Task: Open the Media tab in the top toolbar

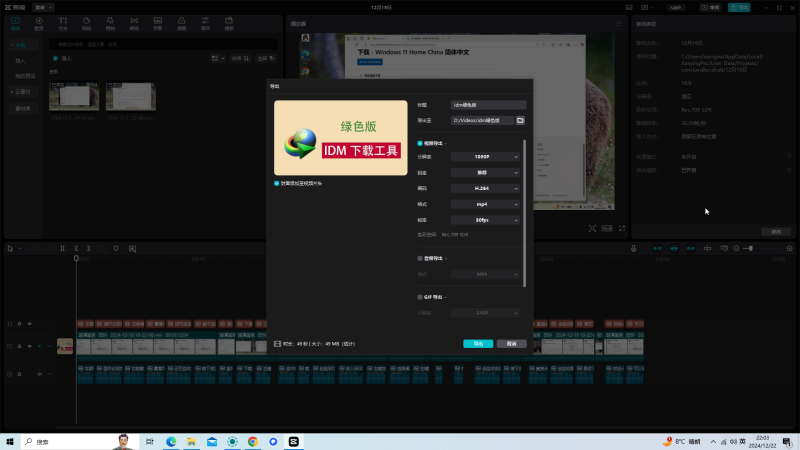Action: pos(15,23)
